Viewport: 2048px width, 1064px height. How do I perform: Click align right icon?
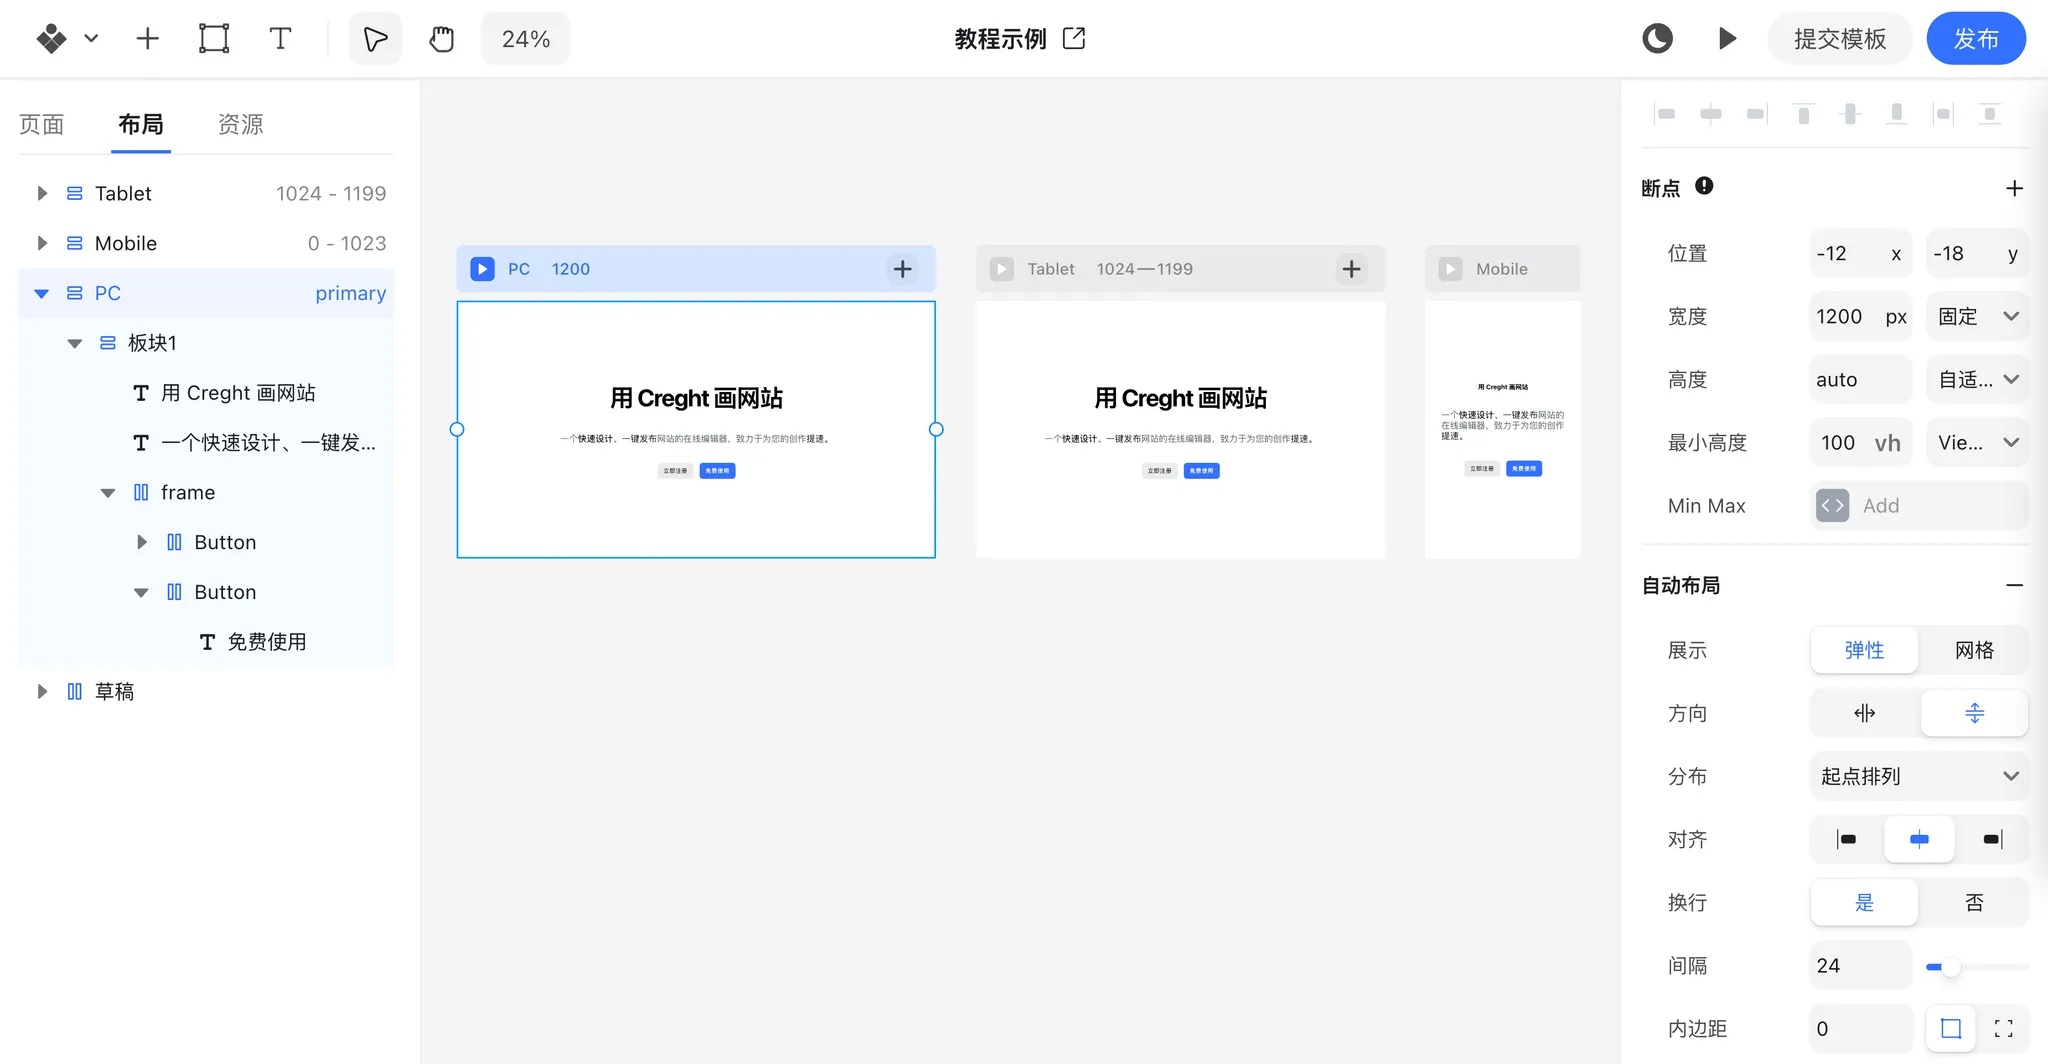[1757, 114]
